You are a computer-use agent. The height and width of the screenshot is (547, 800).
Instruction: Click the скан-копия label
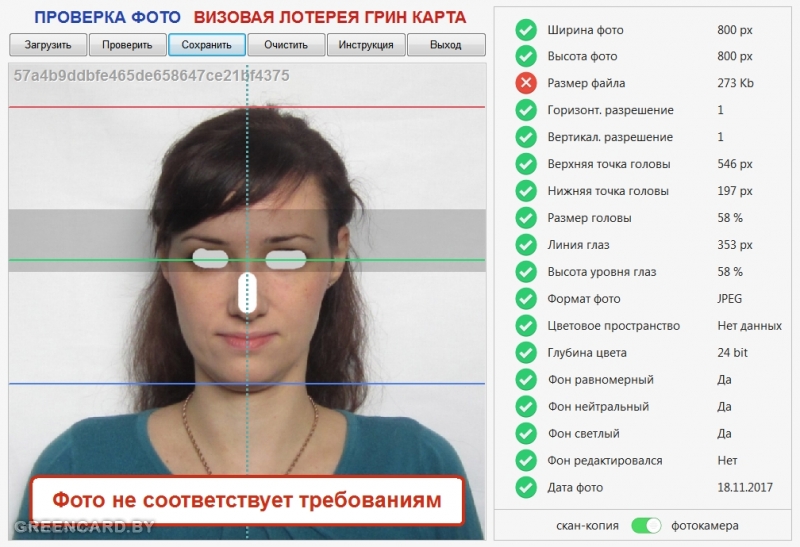click(587, 526)
